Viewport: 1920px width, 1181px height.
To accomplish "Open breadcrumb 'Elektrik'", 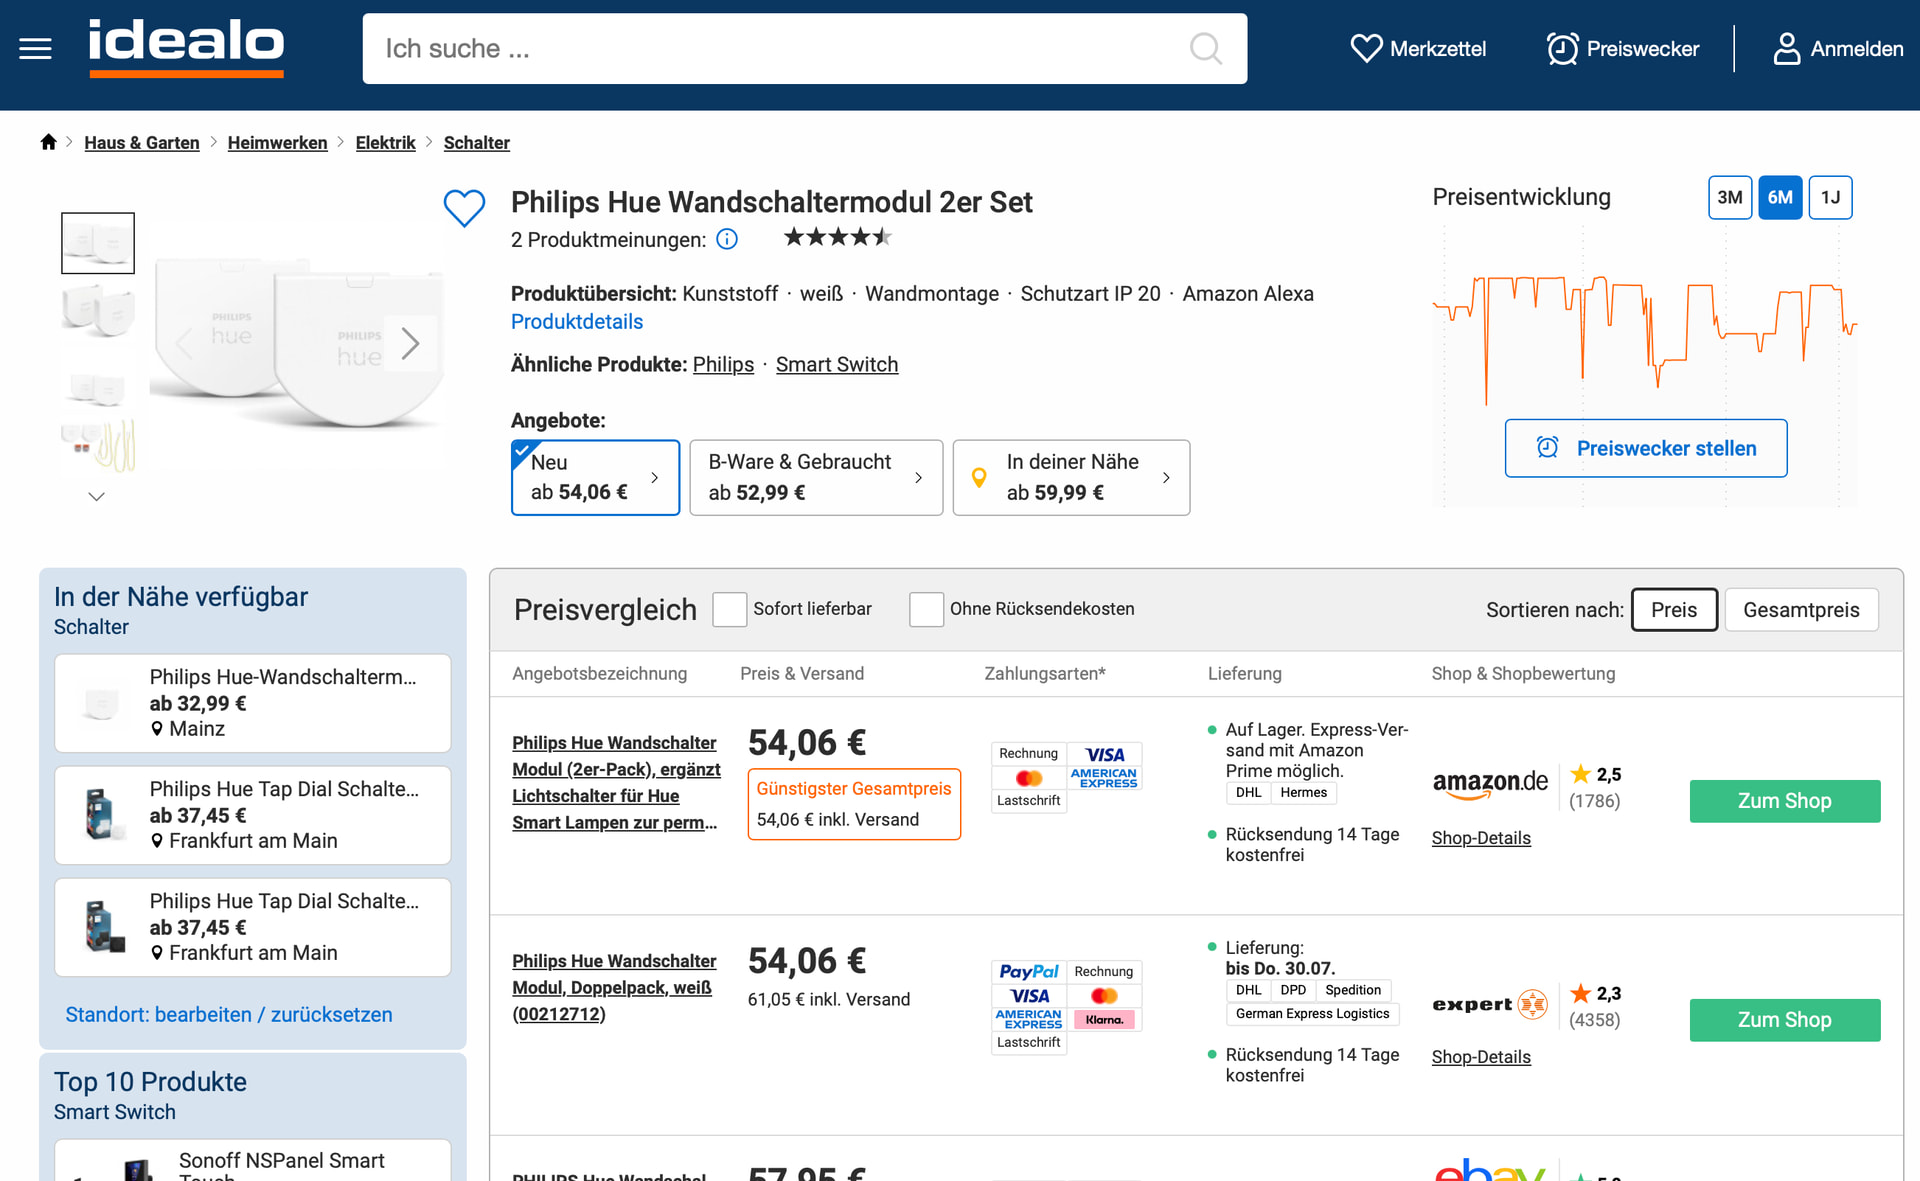I will click(x=385, y=143).
